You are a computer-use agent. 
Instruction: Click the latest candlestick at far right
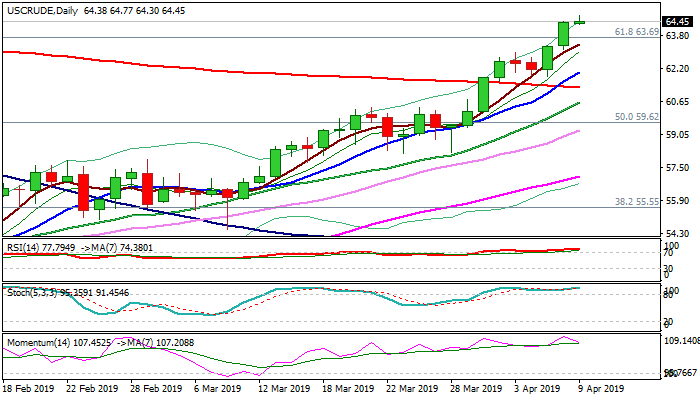coord(580,21)
